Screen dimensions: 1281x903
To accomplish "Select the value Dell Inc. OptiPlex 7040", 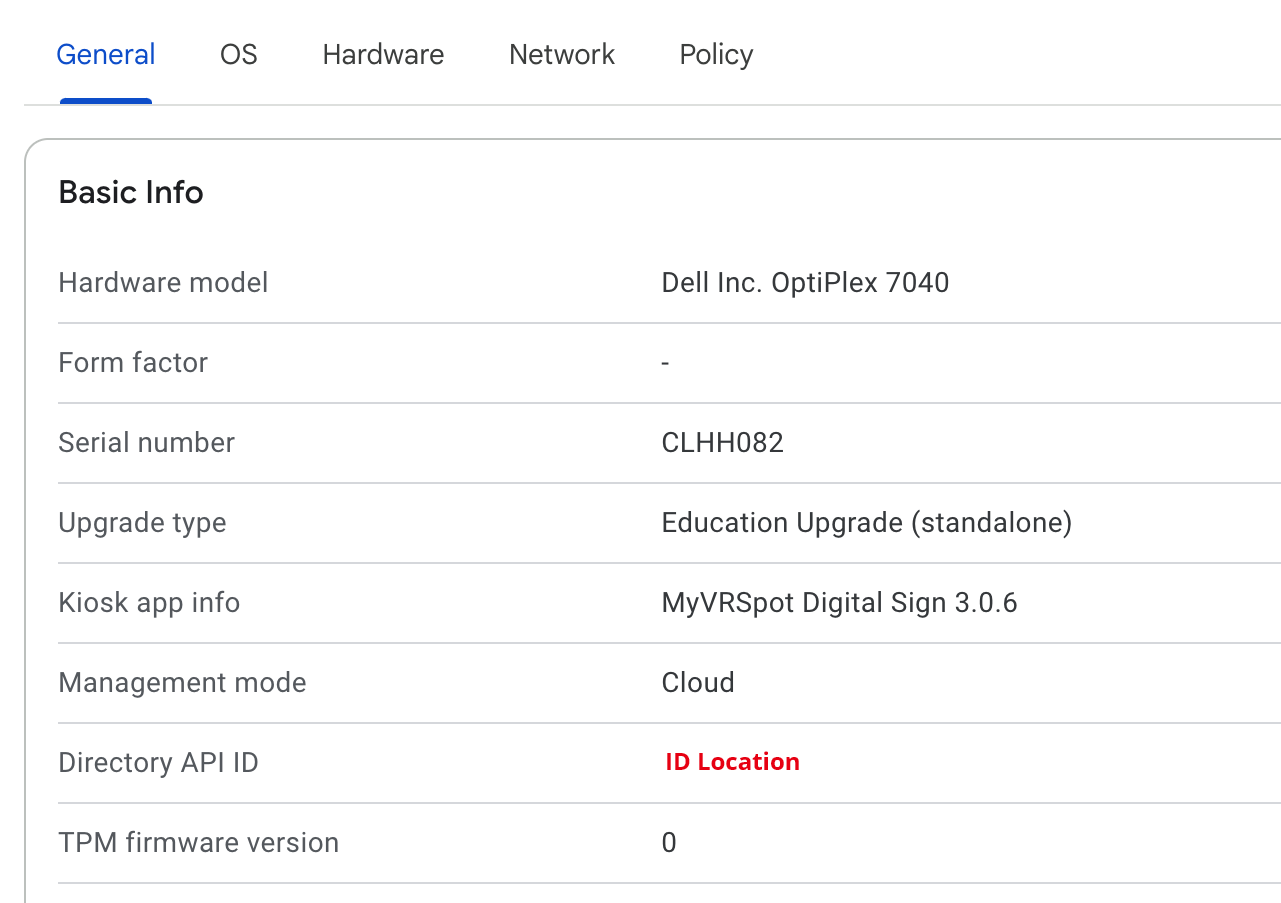I will click(x=805, y=283).
